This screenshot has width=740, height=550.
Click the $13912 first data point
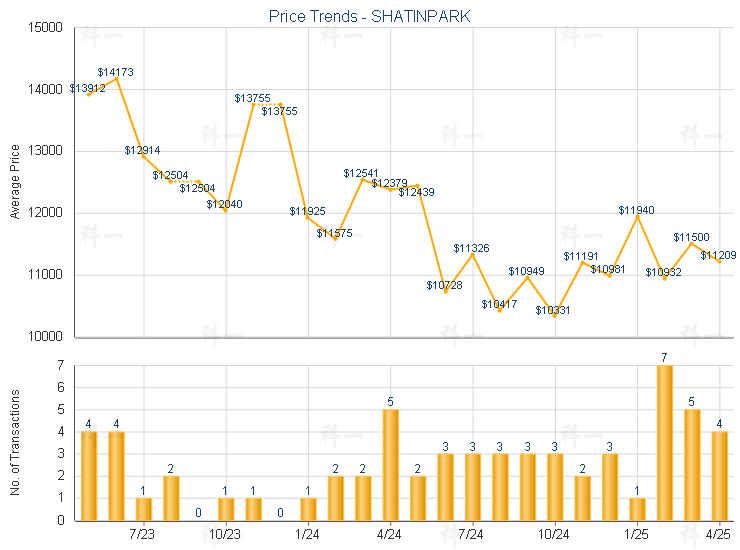pyautogui.click(x=89, y=95)
